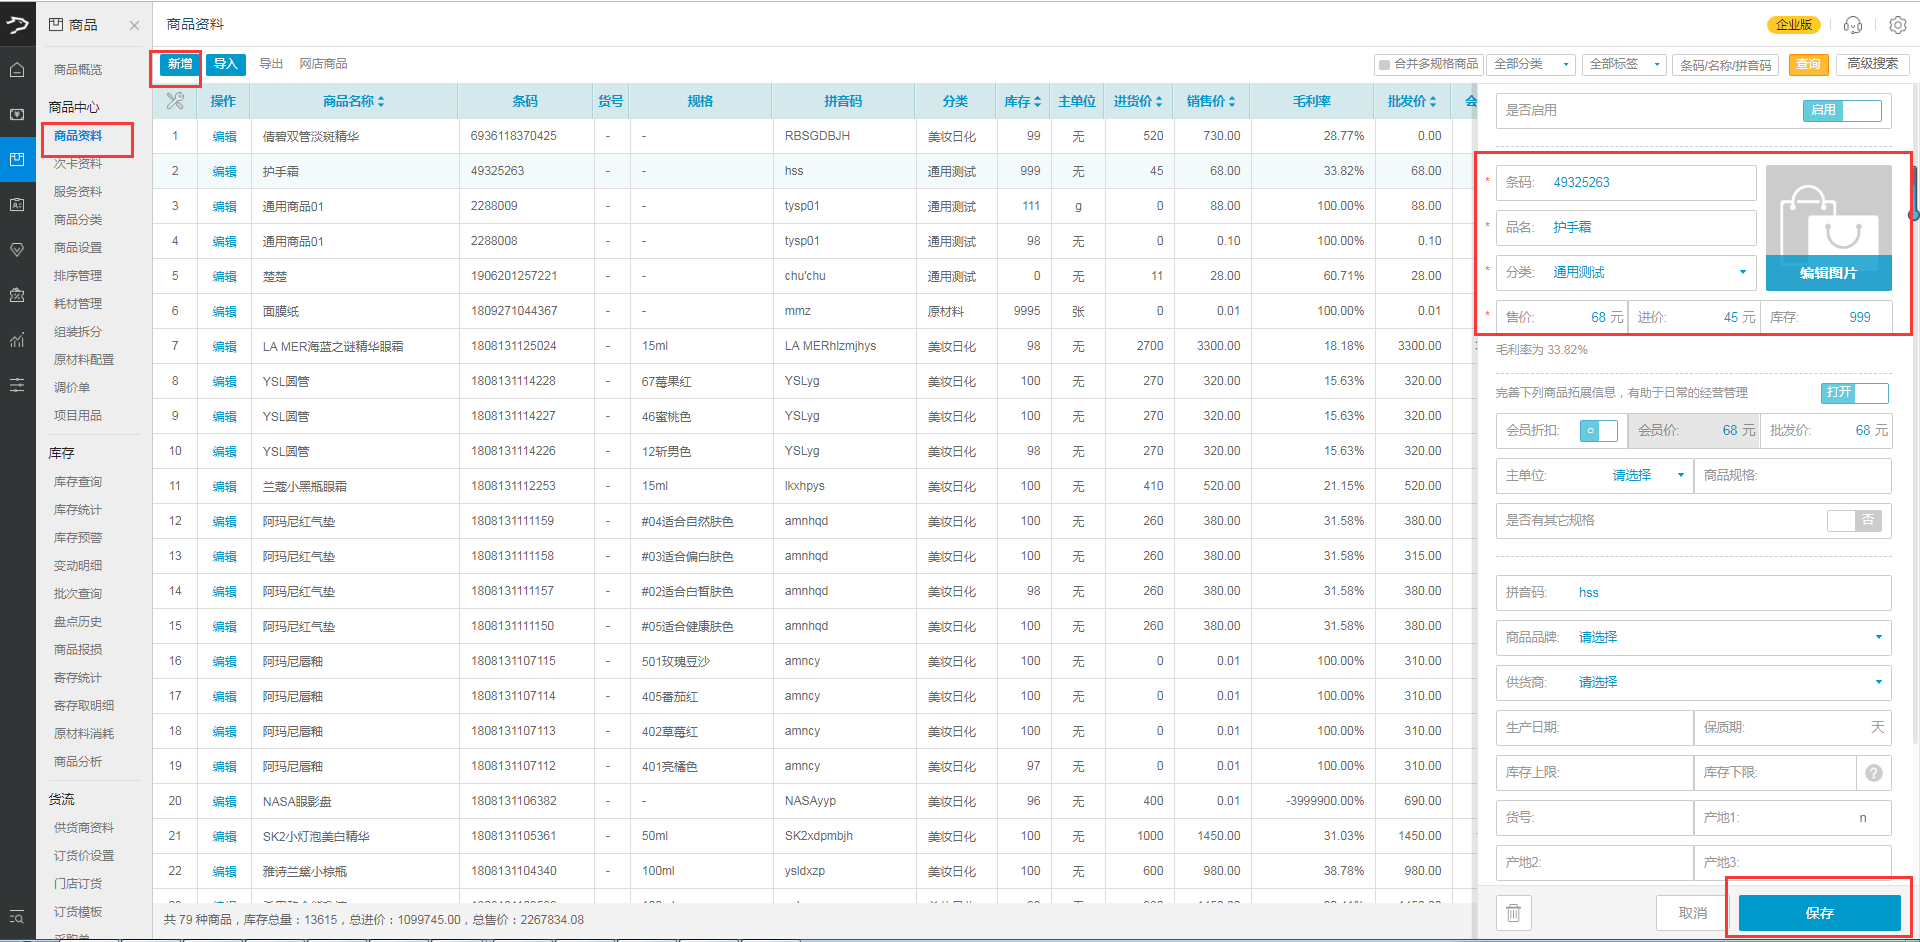Click the 拼音码 input field
1920x942 pixels.
[x=1693, y=592]
